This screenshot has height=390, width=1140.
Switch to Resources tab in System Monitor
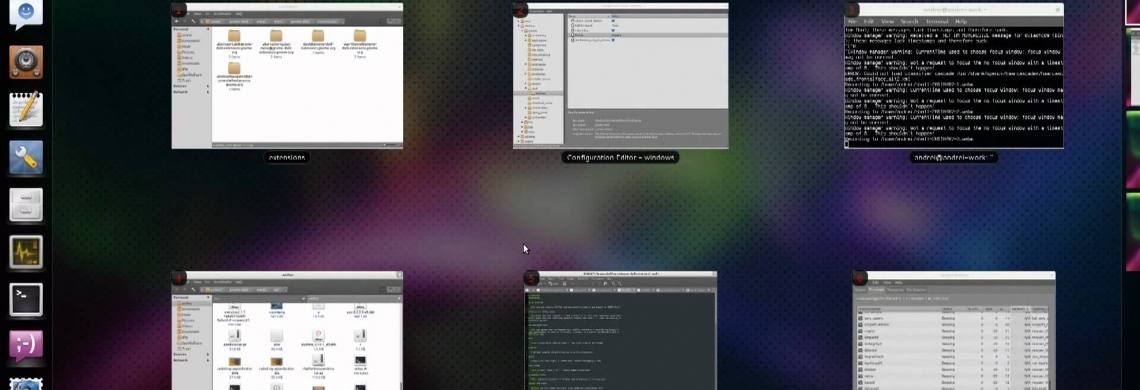point(895,290)
